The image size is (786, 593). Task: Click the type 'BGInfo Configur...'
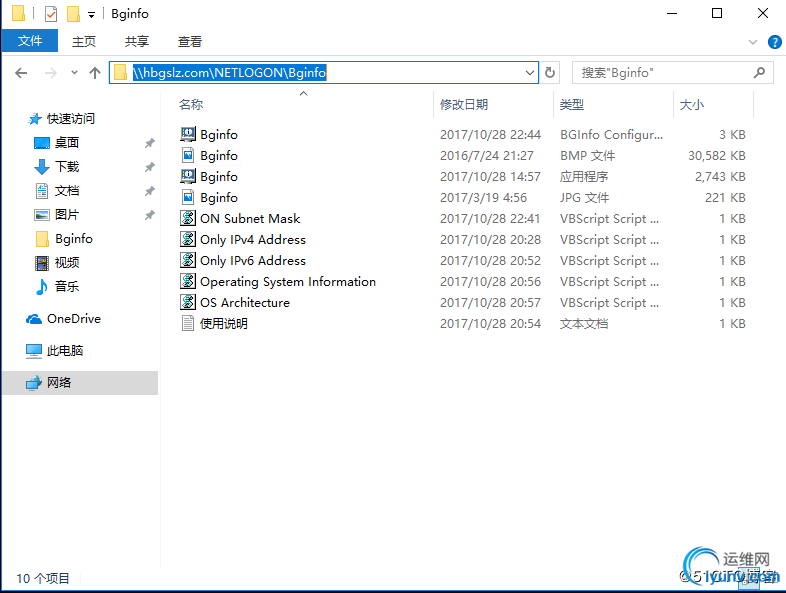[x=611, y=135]
